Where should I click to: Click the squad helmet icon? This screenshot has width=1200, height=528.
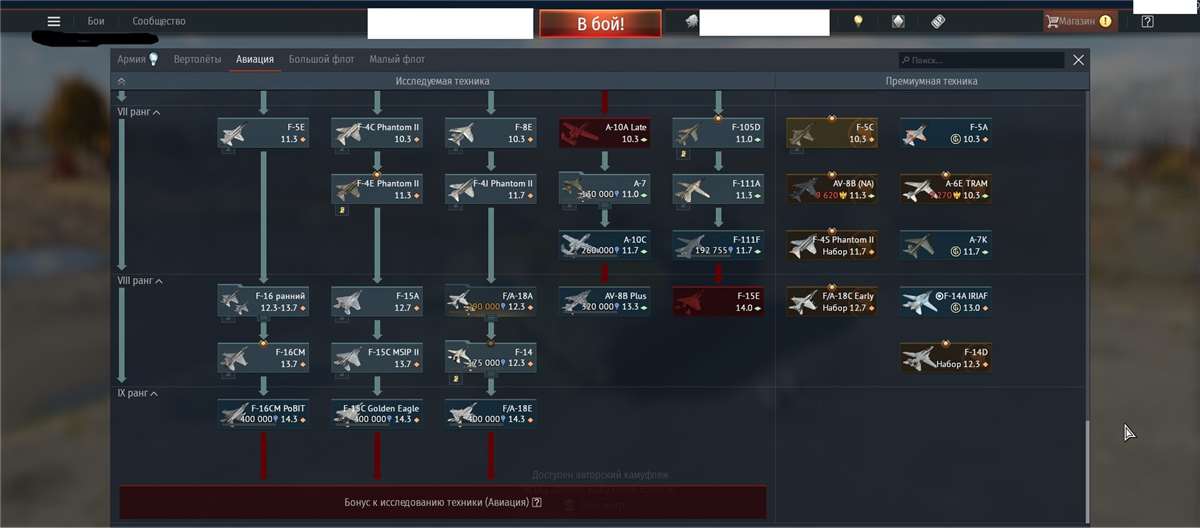tap(690, 21)
